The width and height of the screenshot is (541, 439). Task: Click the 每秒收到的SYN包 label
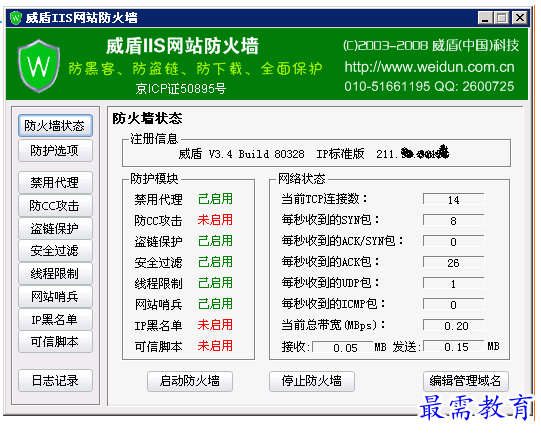pos(330,220)
